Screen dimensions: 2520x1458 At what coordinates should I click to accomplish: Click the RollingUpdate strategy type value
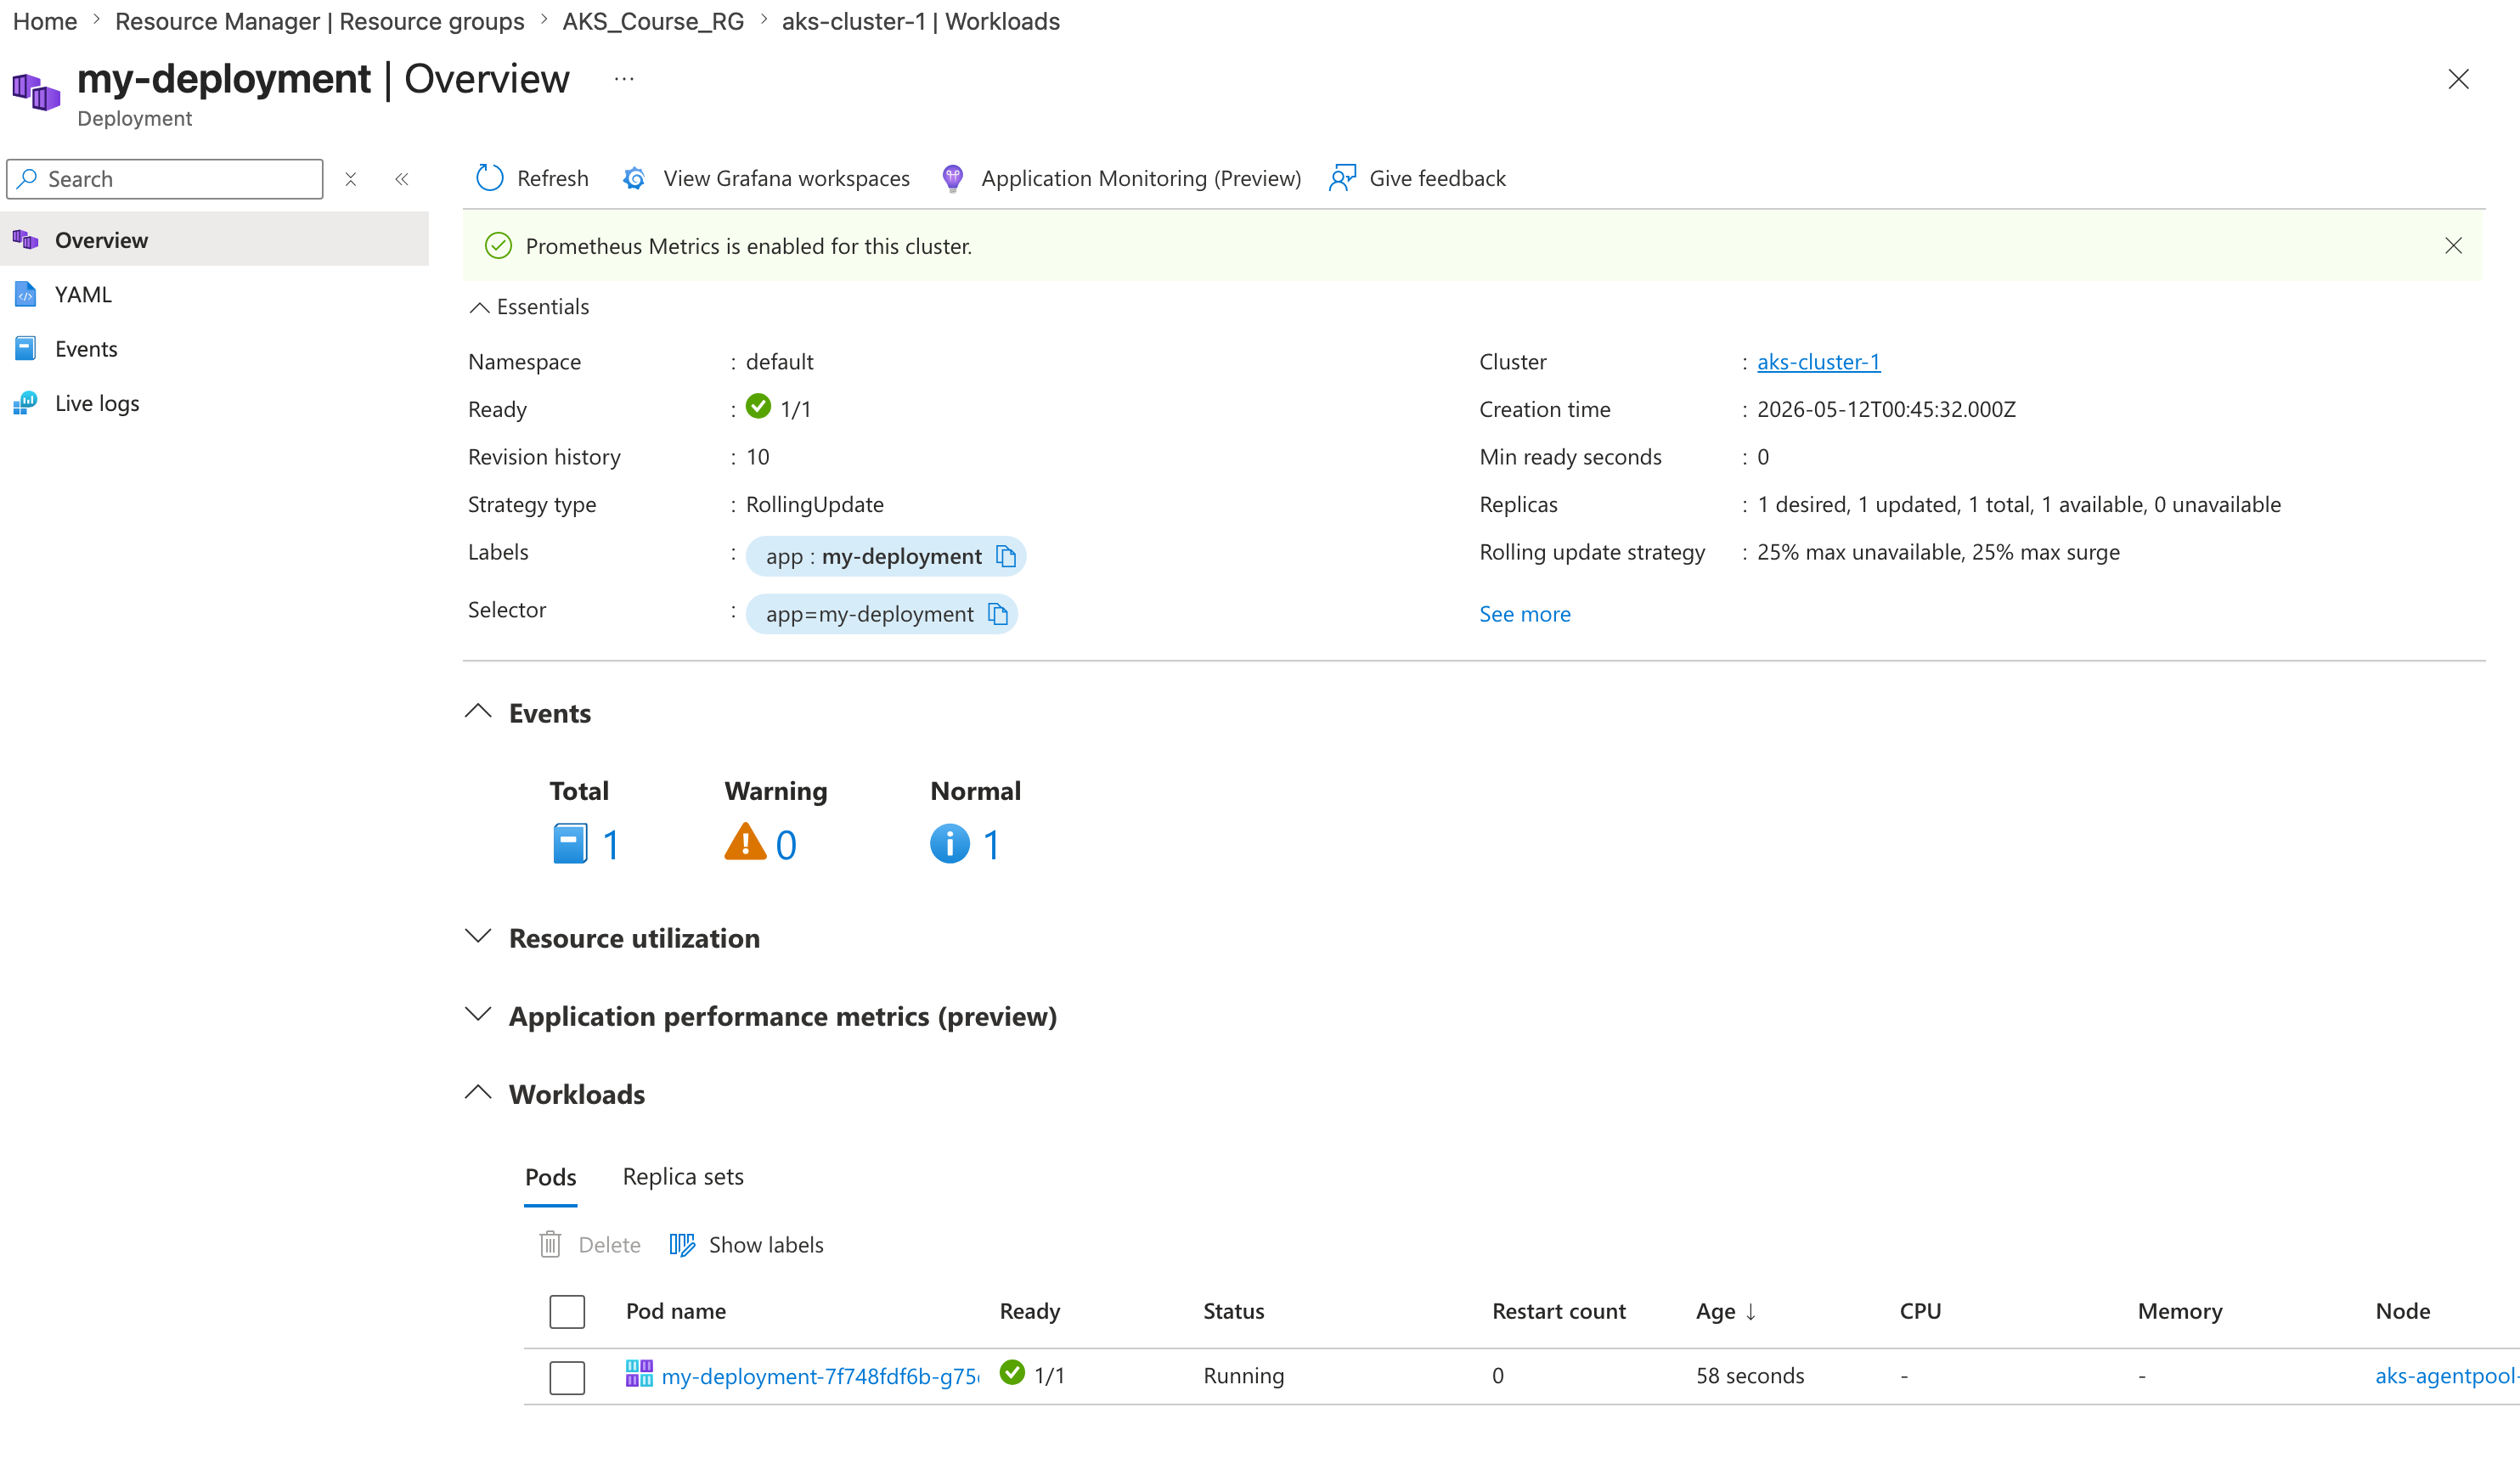tap(815, 505)
